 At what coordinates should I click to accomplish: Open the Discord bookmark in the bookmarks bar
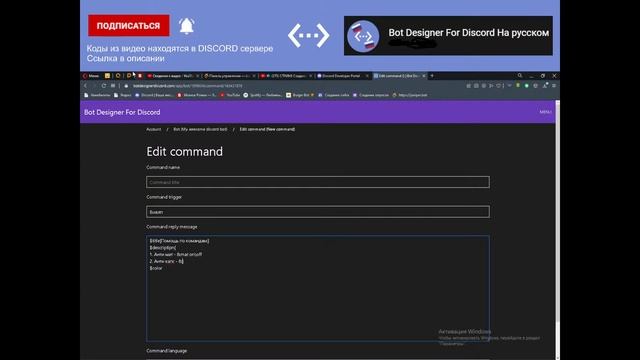coord(154,95)
